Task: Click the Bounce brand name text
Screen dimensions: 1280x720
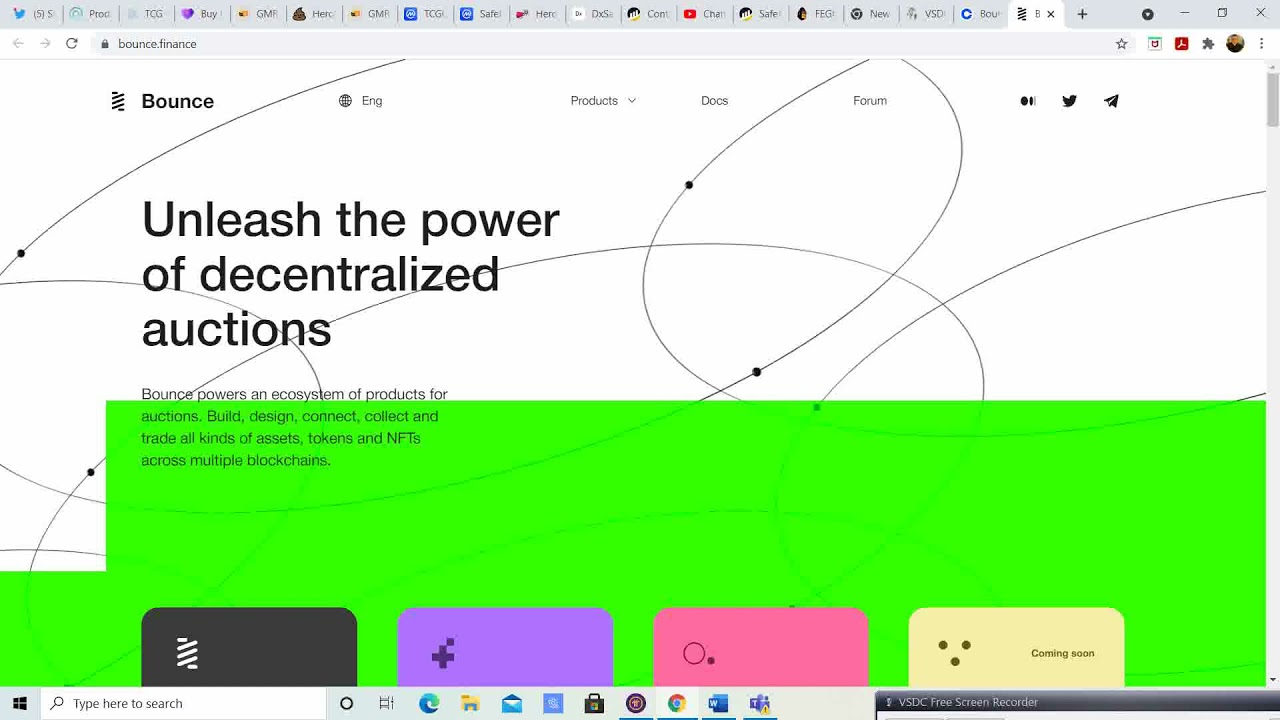Action: 178,101
